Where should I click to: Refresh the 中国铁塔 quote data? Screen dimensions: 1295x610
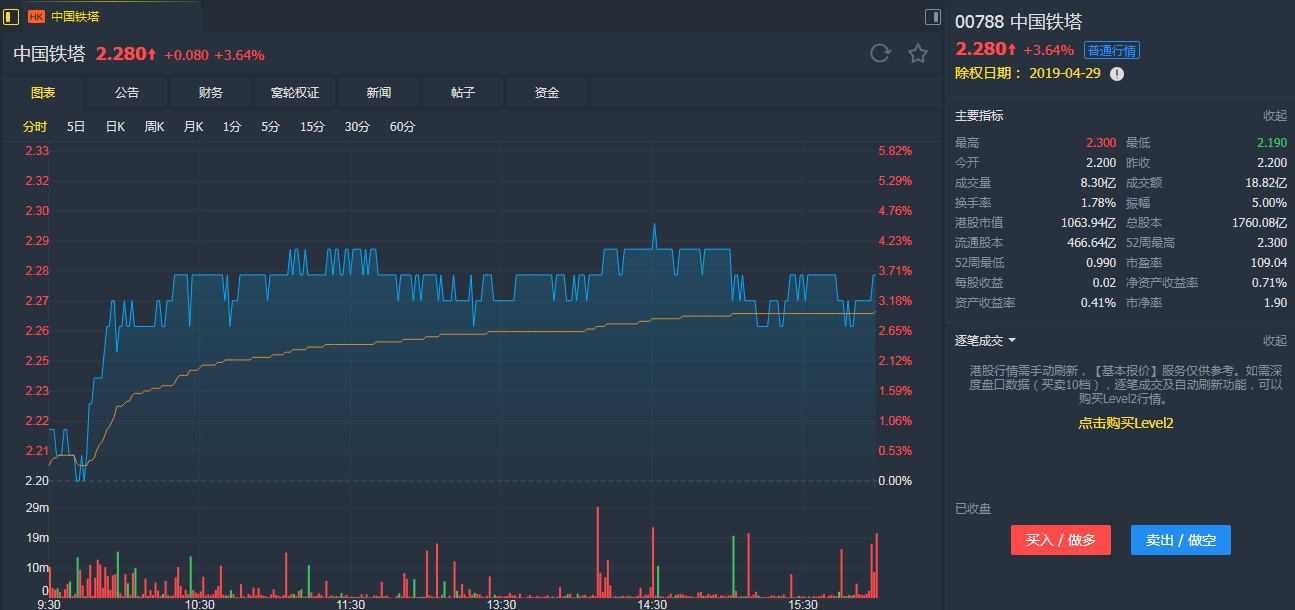click(880, 54)
